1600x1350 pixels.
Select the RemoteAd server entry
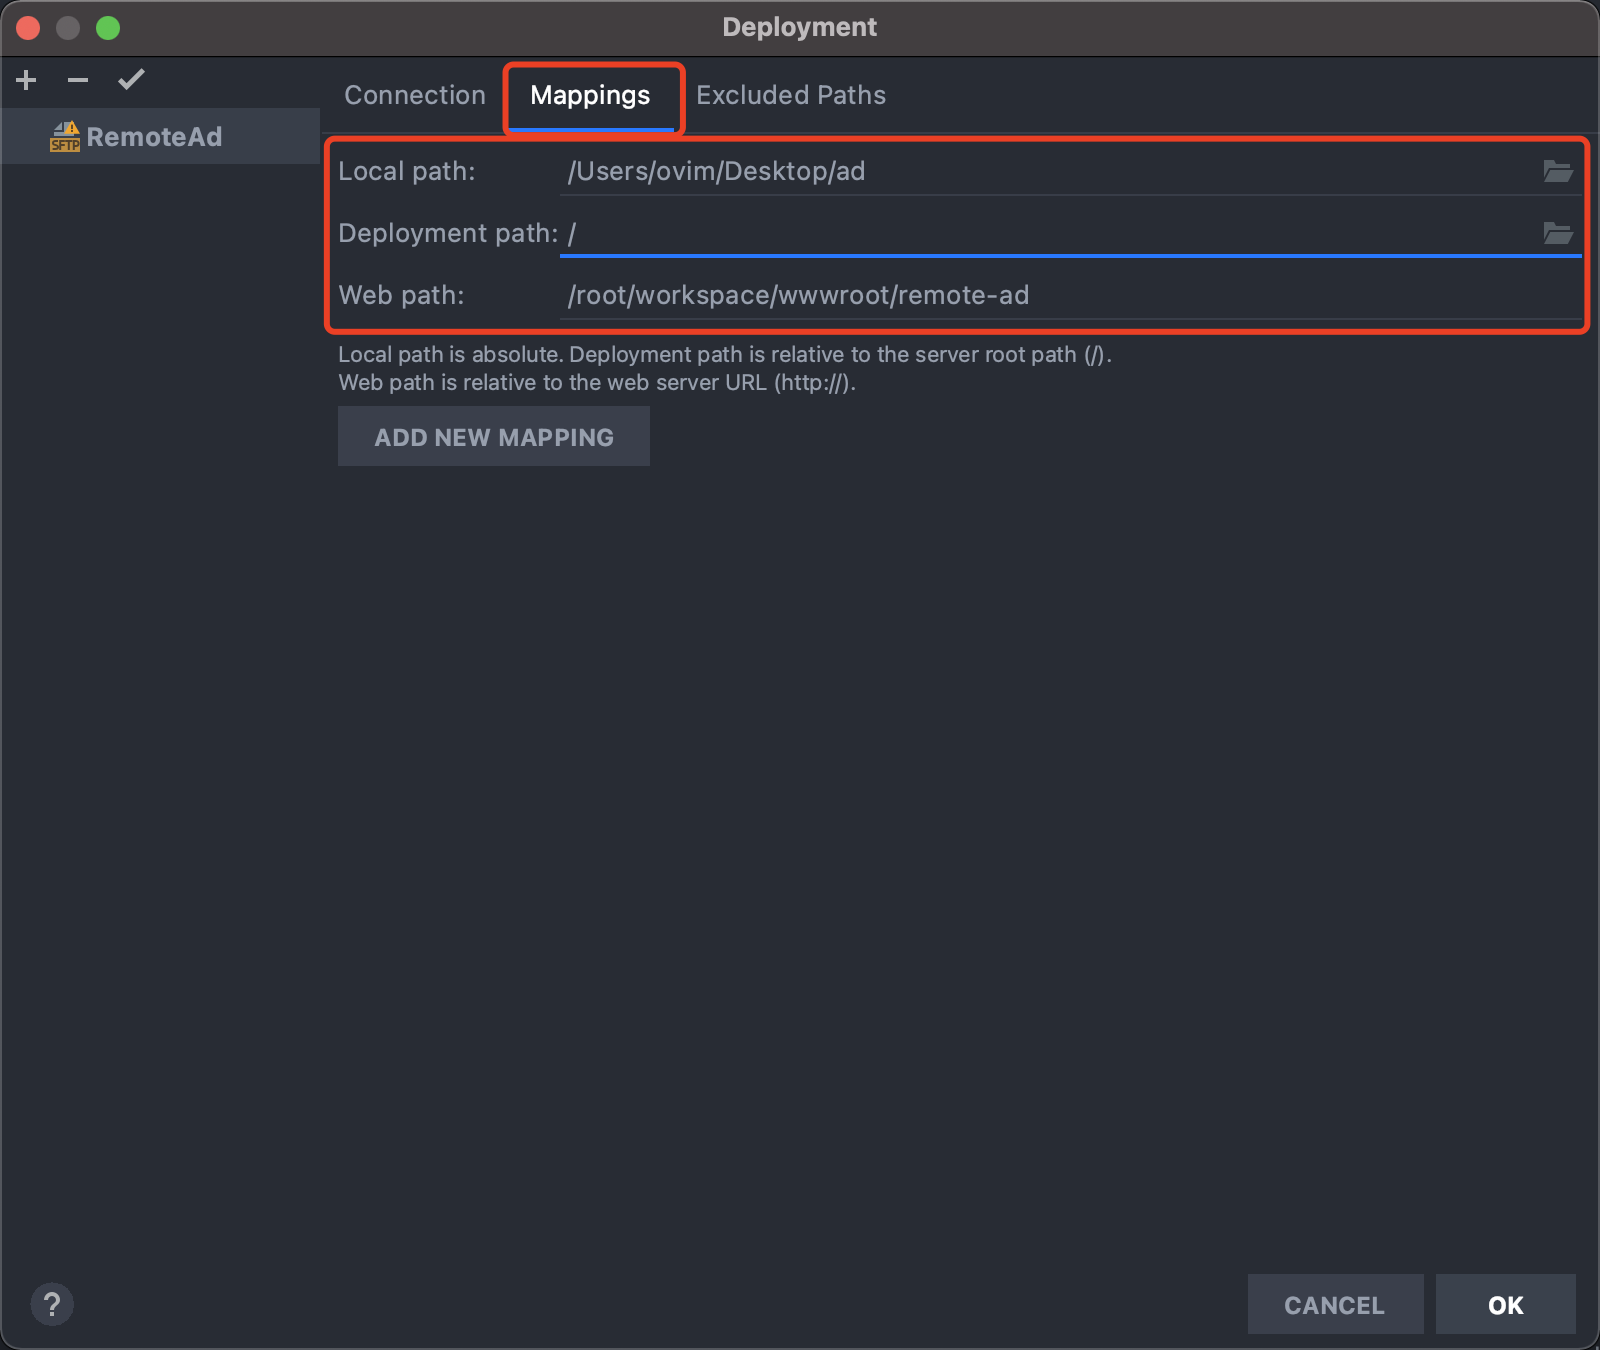click(x=160, y=136)
